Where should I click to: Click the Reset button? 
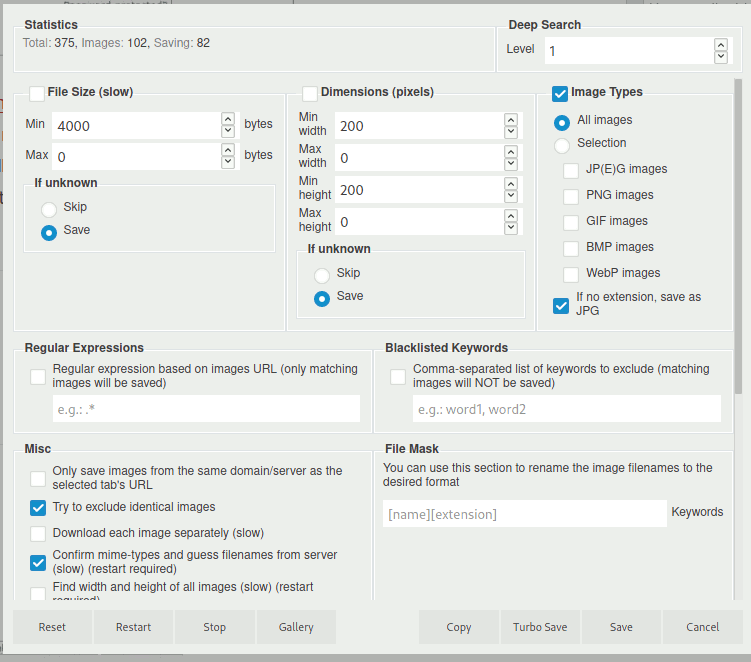point(52,627)
